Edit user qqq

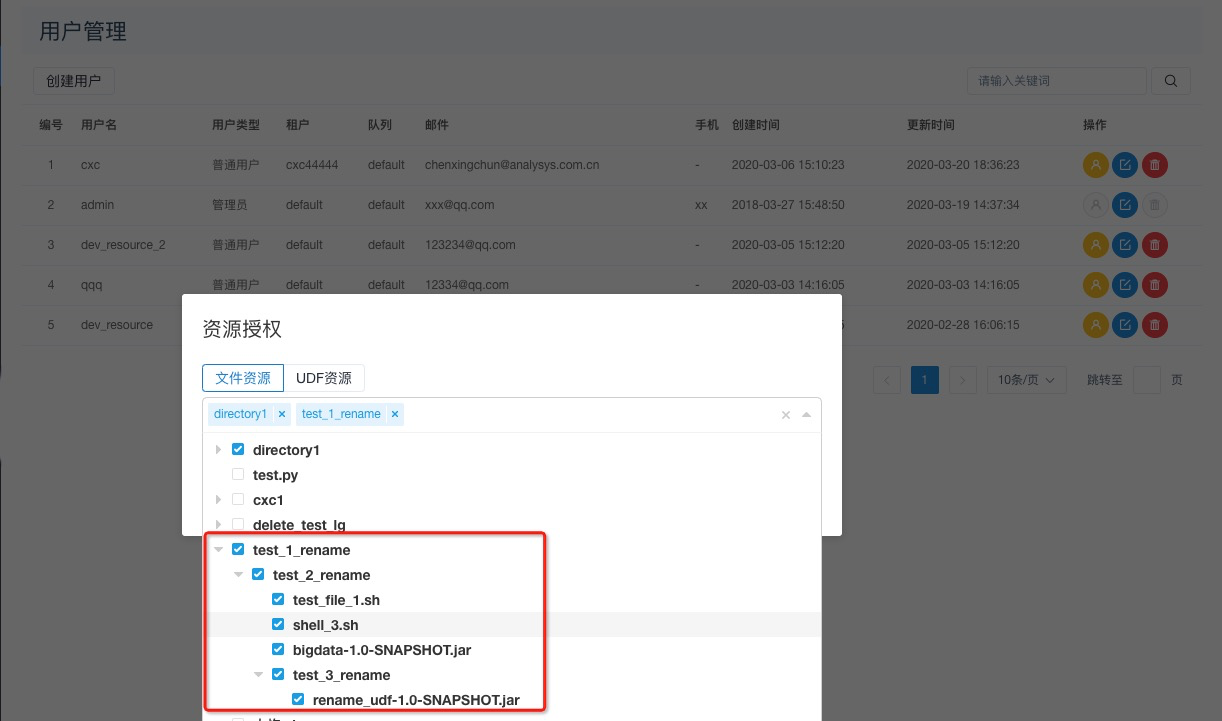pyautogui.click(x=1125, y=285)
